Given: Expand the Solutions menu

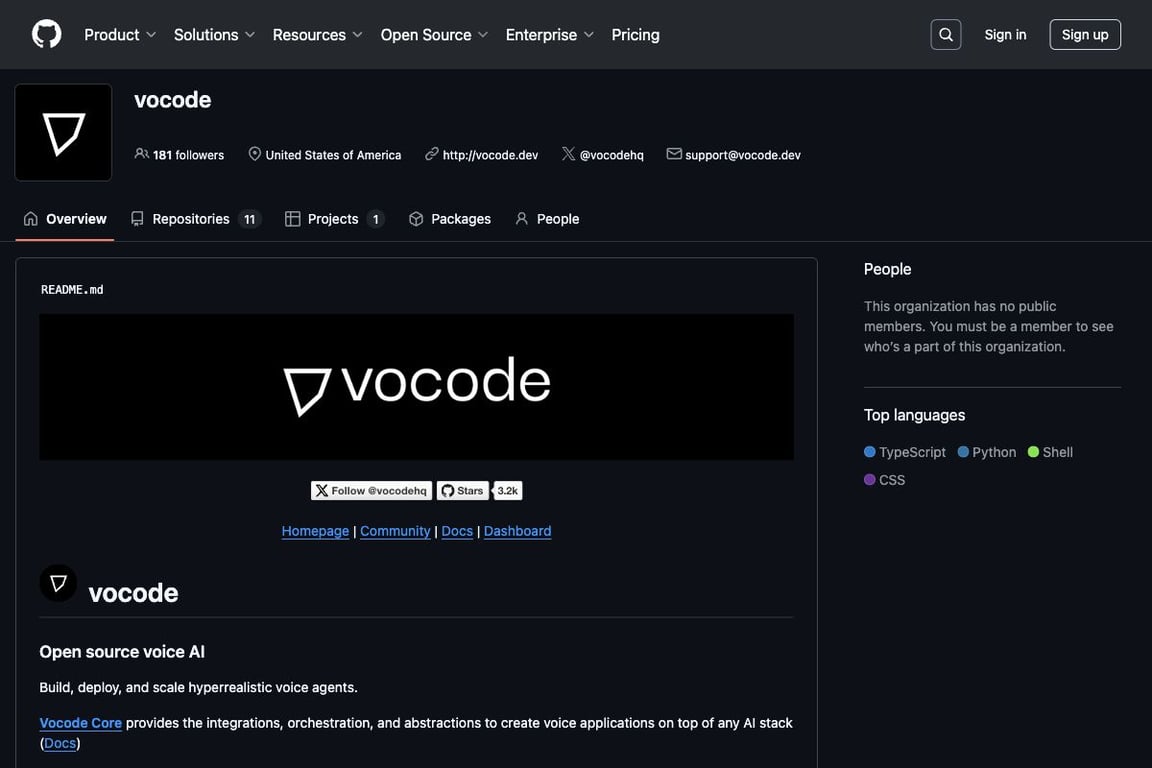Looking at the screenshot, I should click(214, 35).
